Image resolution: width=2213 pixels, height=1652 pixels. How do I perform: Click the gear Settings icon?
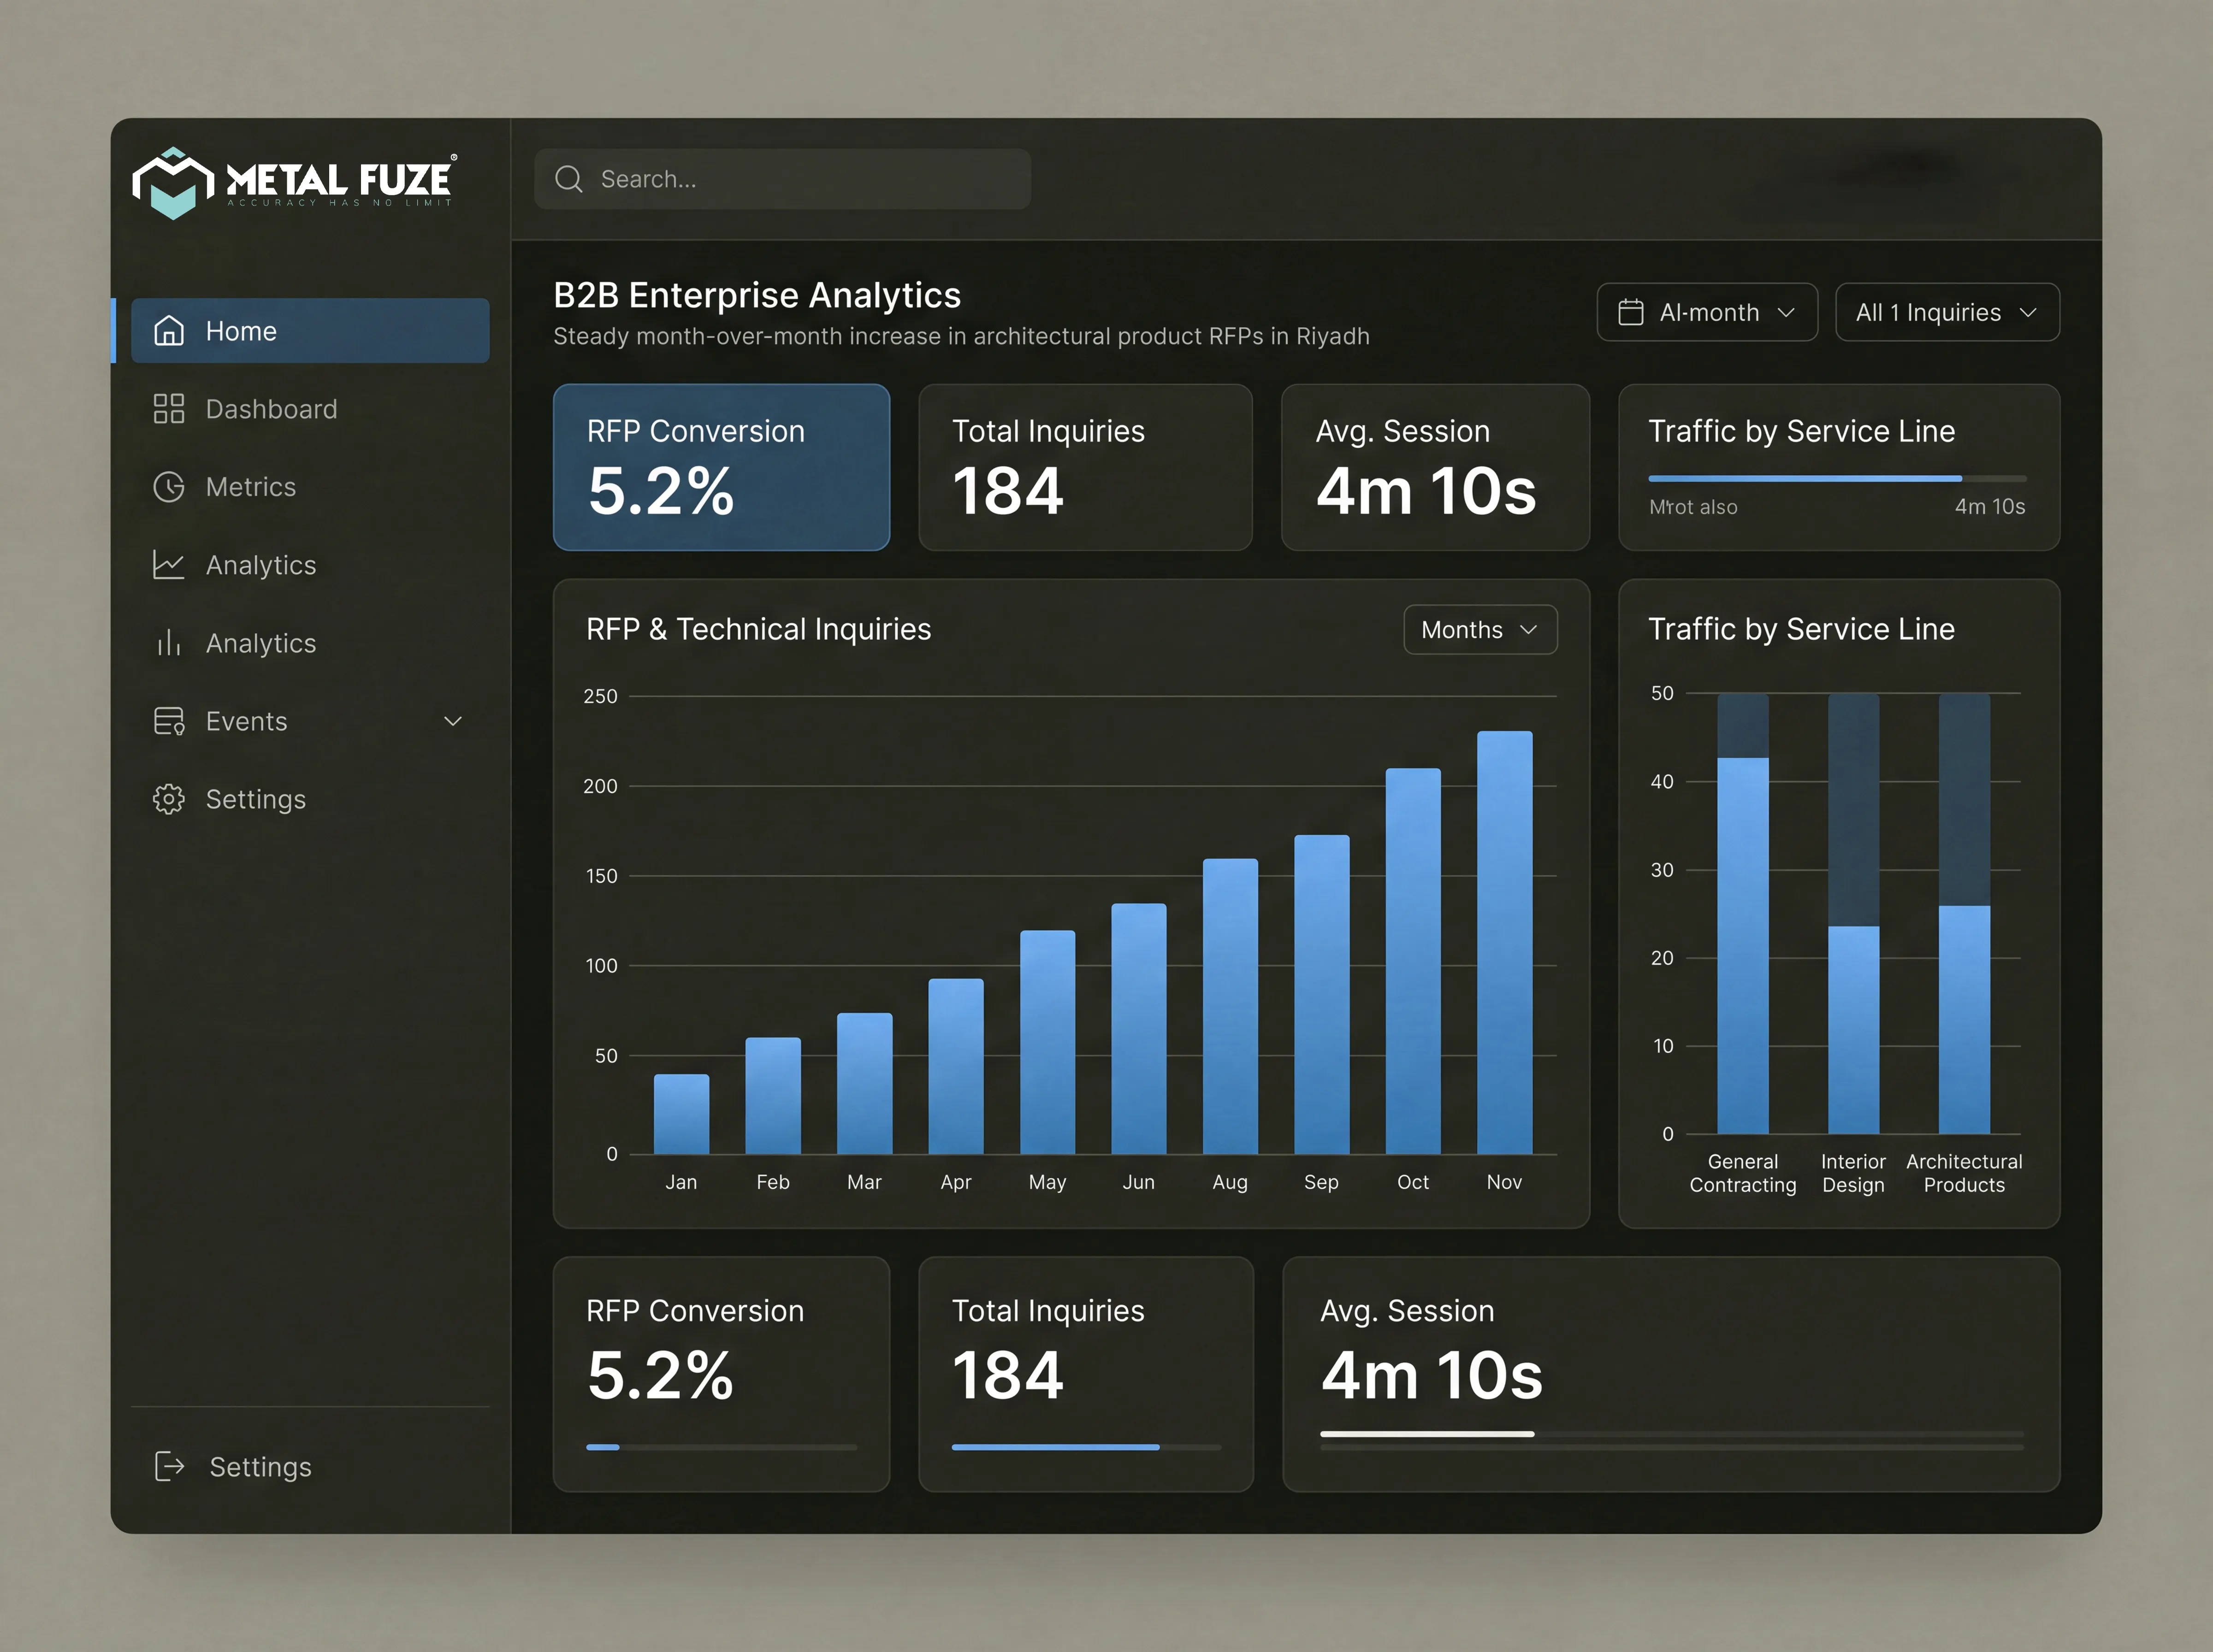(x=169, y=799)
